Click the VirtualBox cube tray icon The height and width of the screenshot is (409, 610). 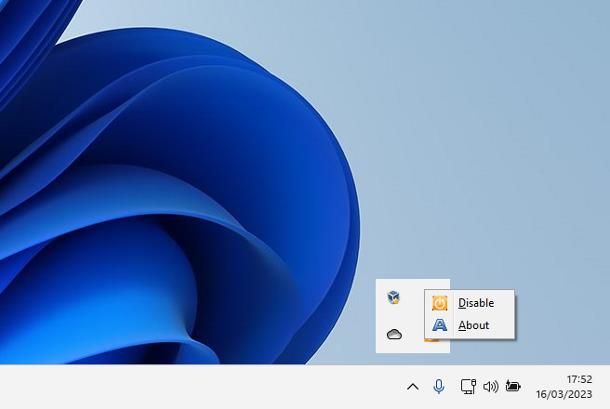coord(394,297)
